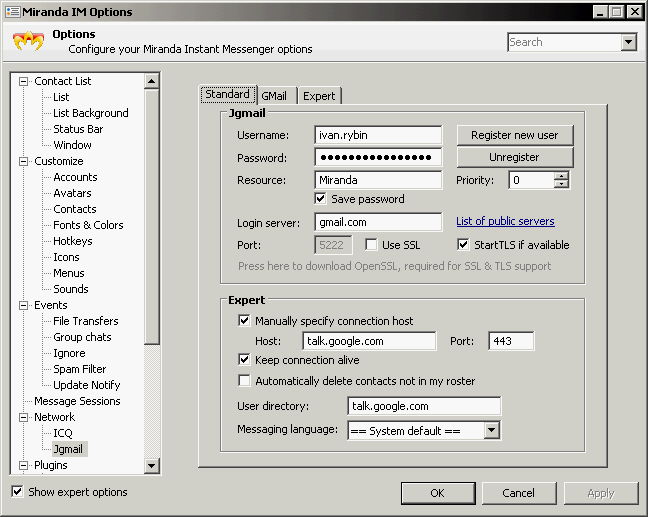Select List under Contact List
This screenshot has width=648, height=517.
61,97
